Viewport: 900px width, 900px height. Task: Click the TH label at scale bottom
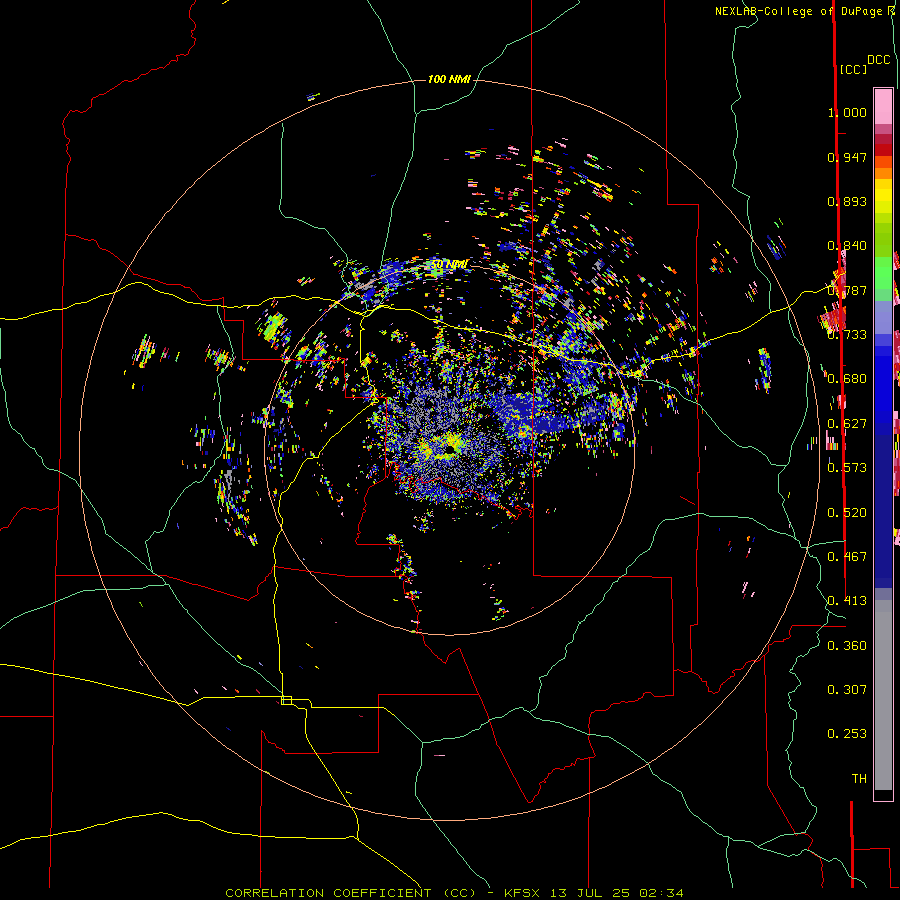859,778
